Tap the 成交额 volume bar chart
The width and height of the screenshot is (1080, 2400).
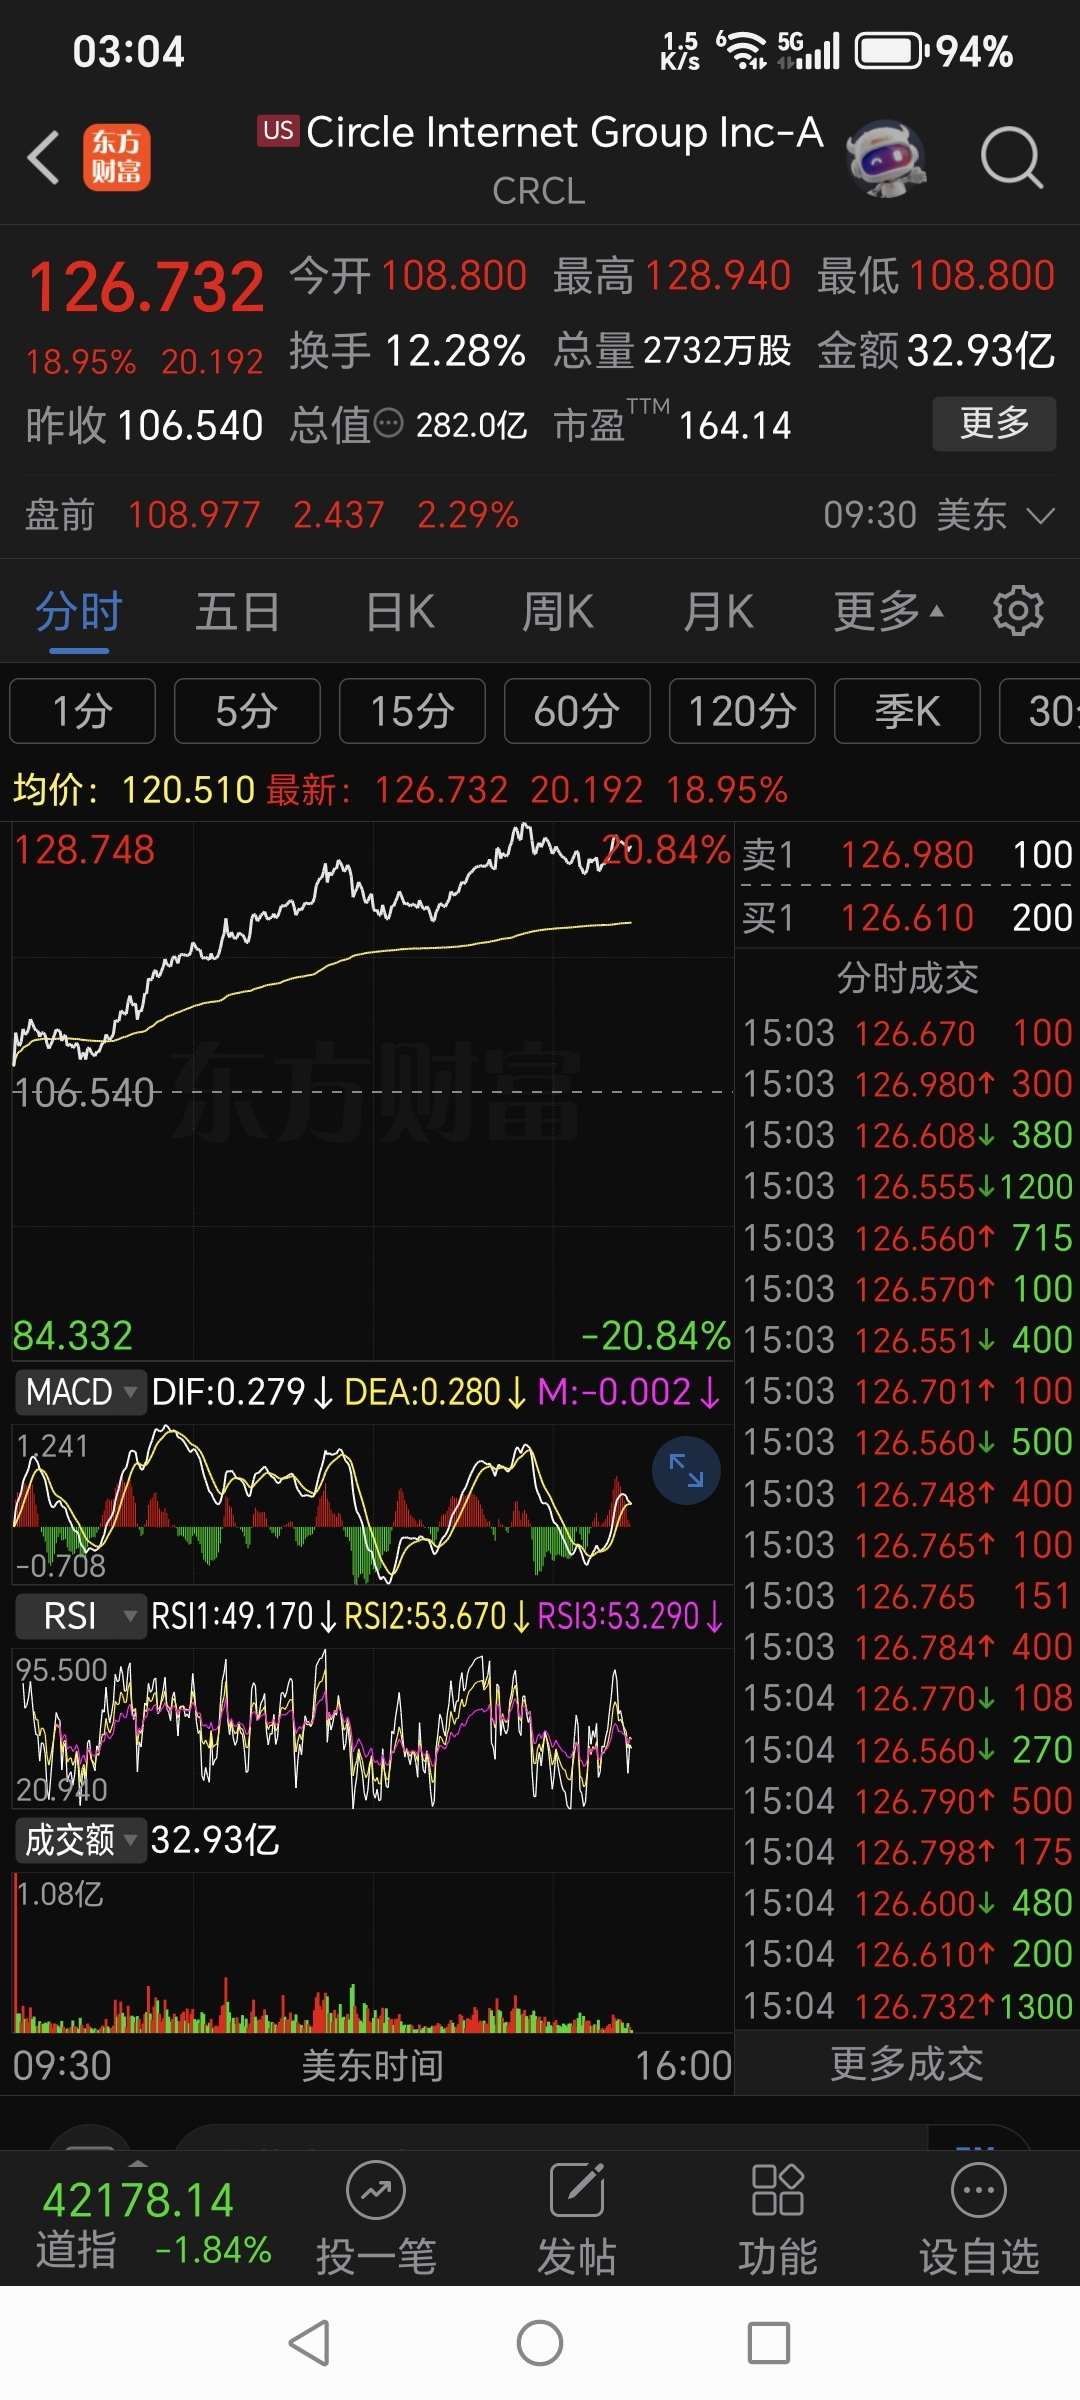372,1953
